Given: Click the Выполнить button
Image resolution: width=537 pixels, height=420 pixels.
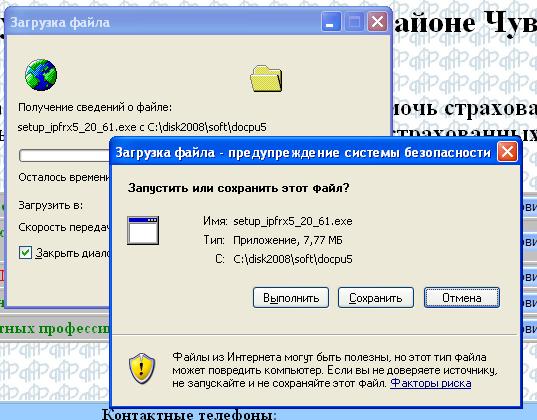Looking at the screenshot, I should tap(291, 298).
